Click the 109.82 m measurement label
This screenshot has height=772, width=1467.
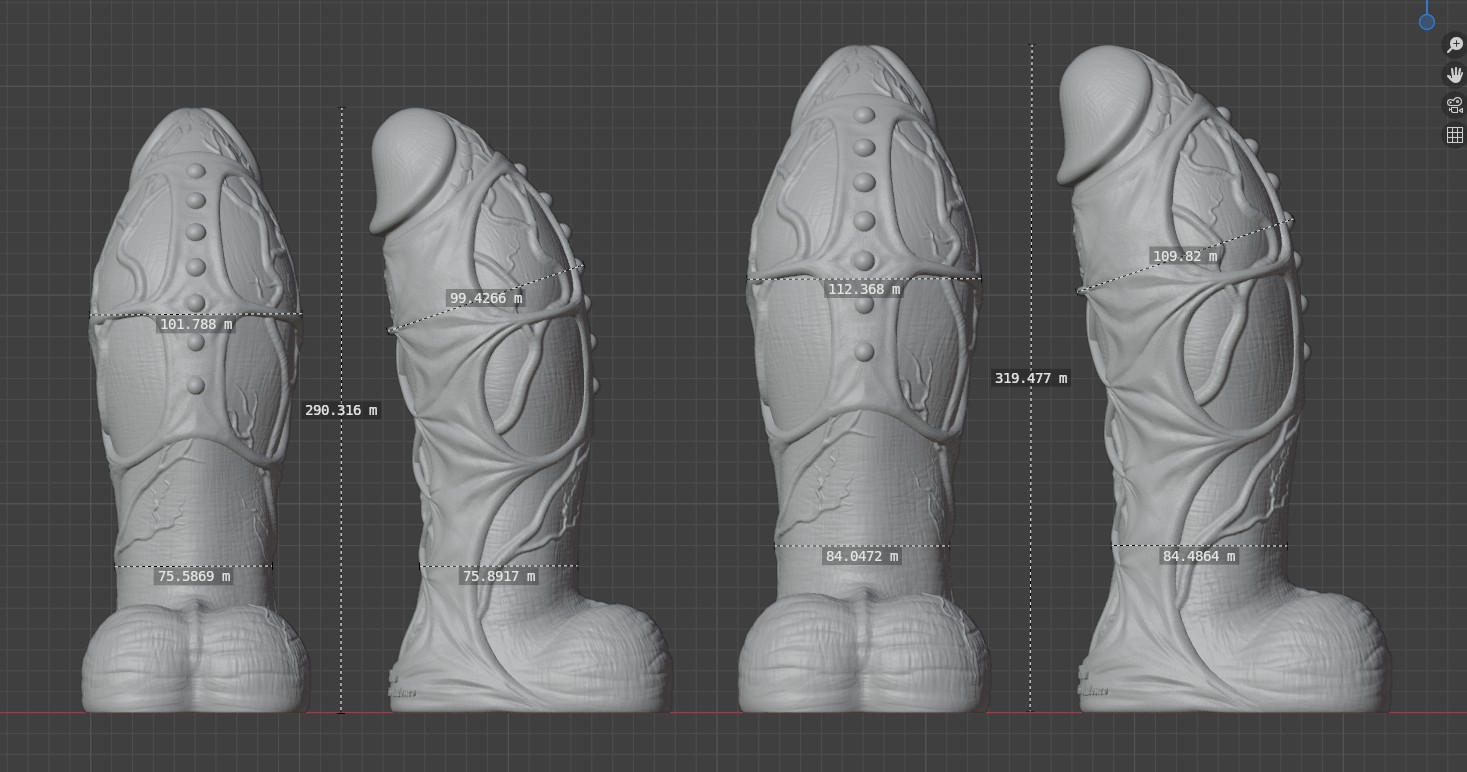[1185, 256]
